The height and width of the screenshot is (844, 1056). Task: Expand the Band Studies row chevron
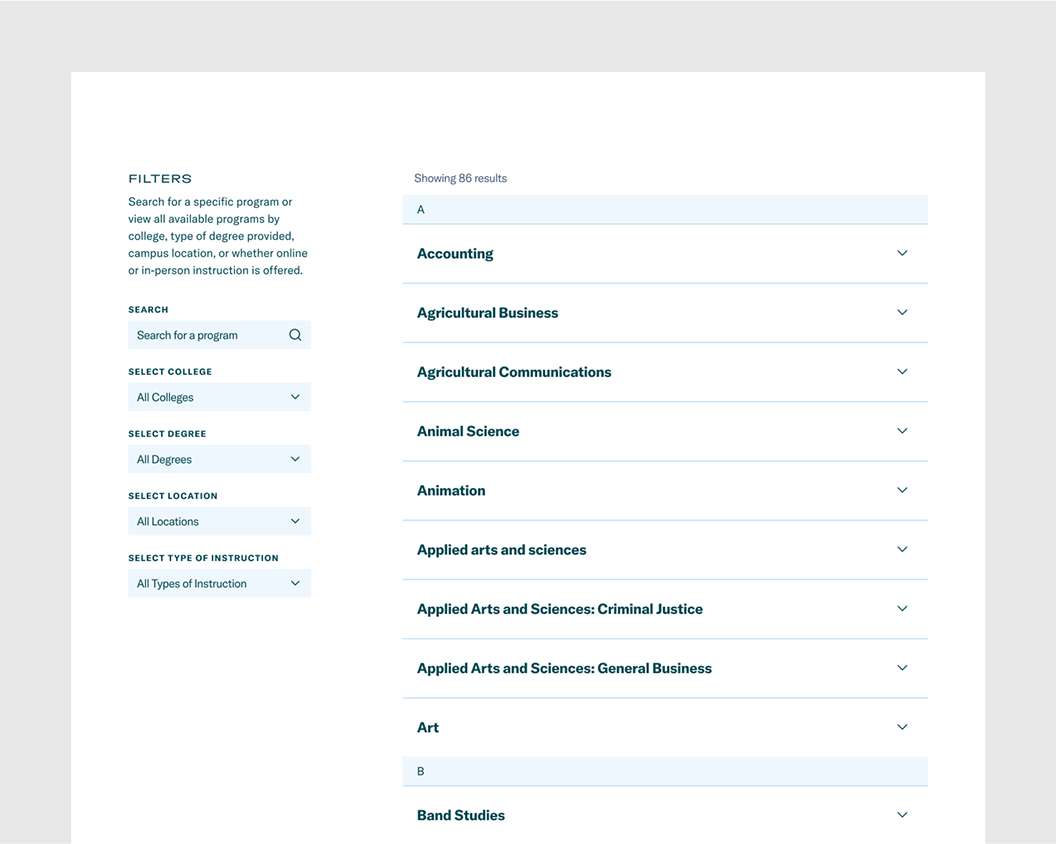click(902, 815)
